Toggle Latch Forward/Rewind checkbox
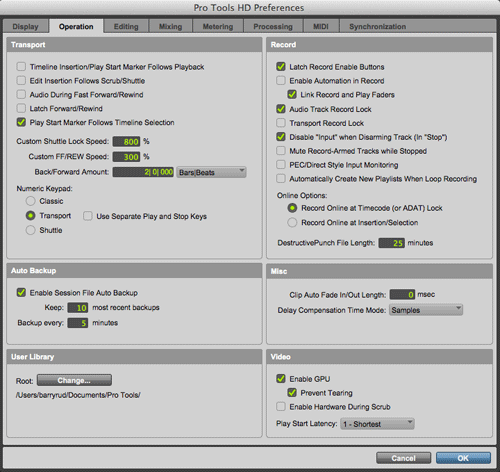 [21, 108]
